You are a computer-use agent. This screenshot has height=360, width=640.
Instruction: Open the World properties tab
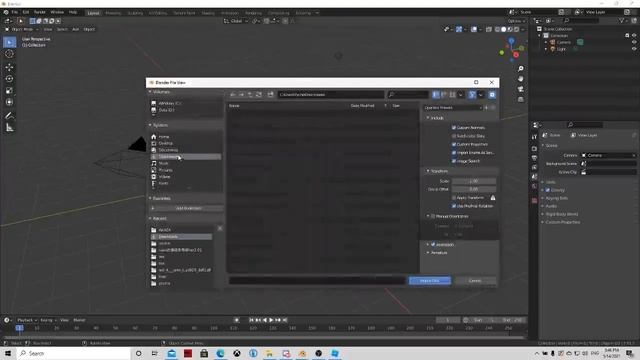534,186
